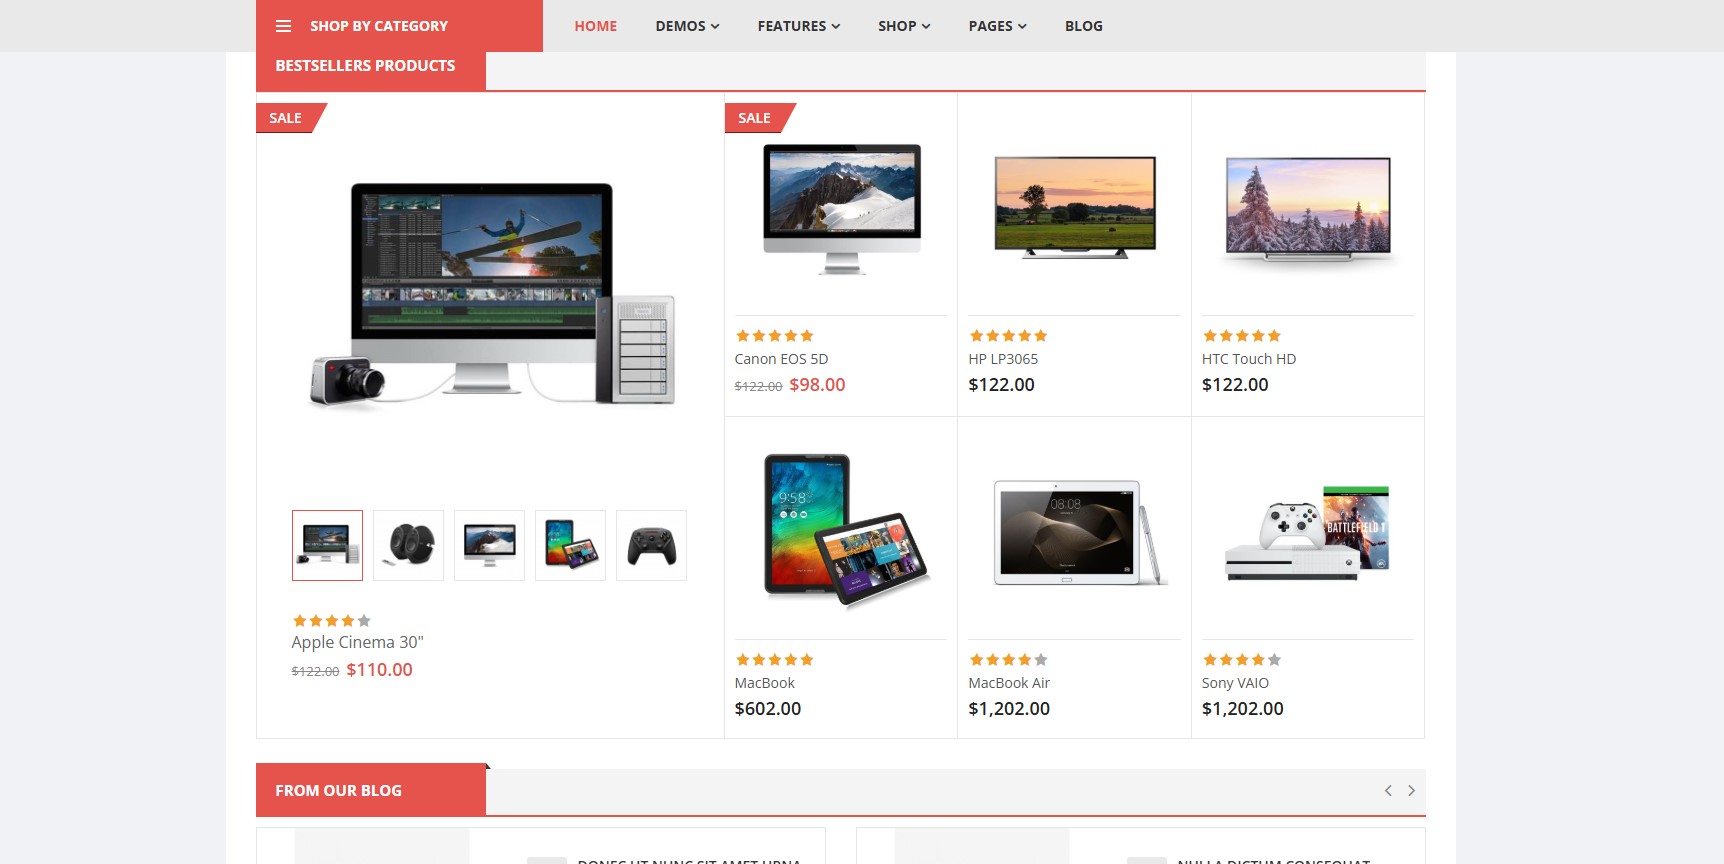Go to the Home menu item
Viewport: 1724px width, 864px height.
pos(595,26)
